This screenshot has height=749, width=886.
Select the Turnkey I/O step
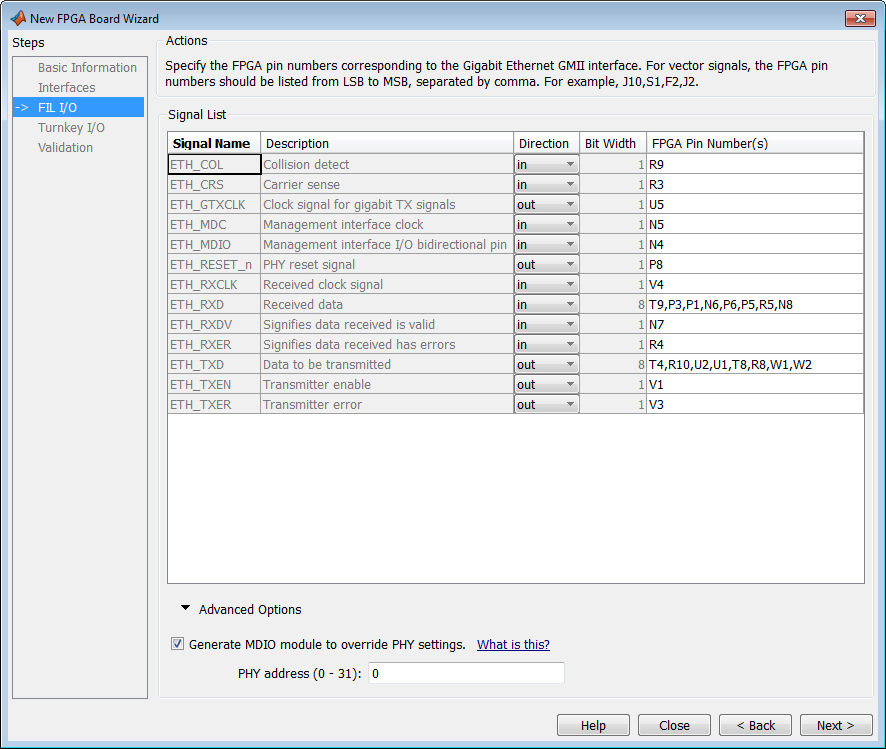pyautogui.click(x=71, y=127)
